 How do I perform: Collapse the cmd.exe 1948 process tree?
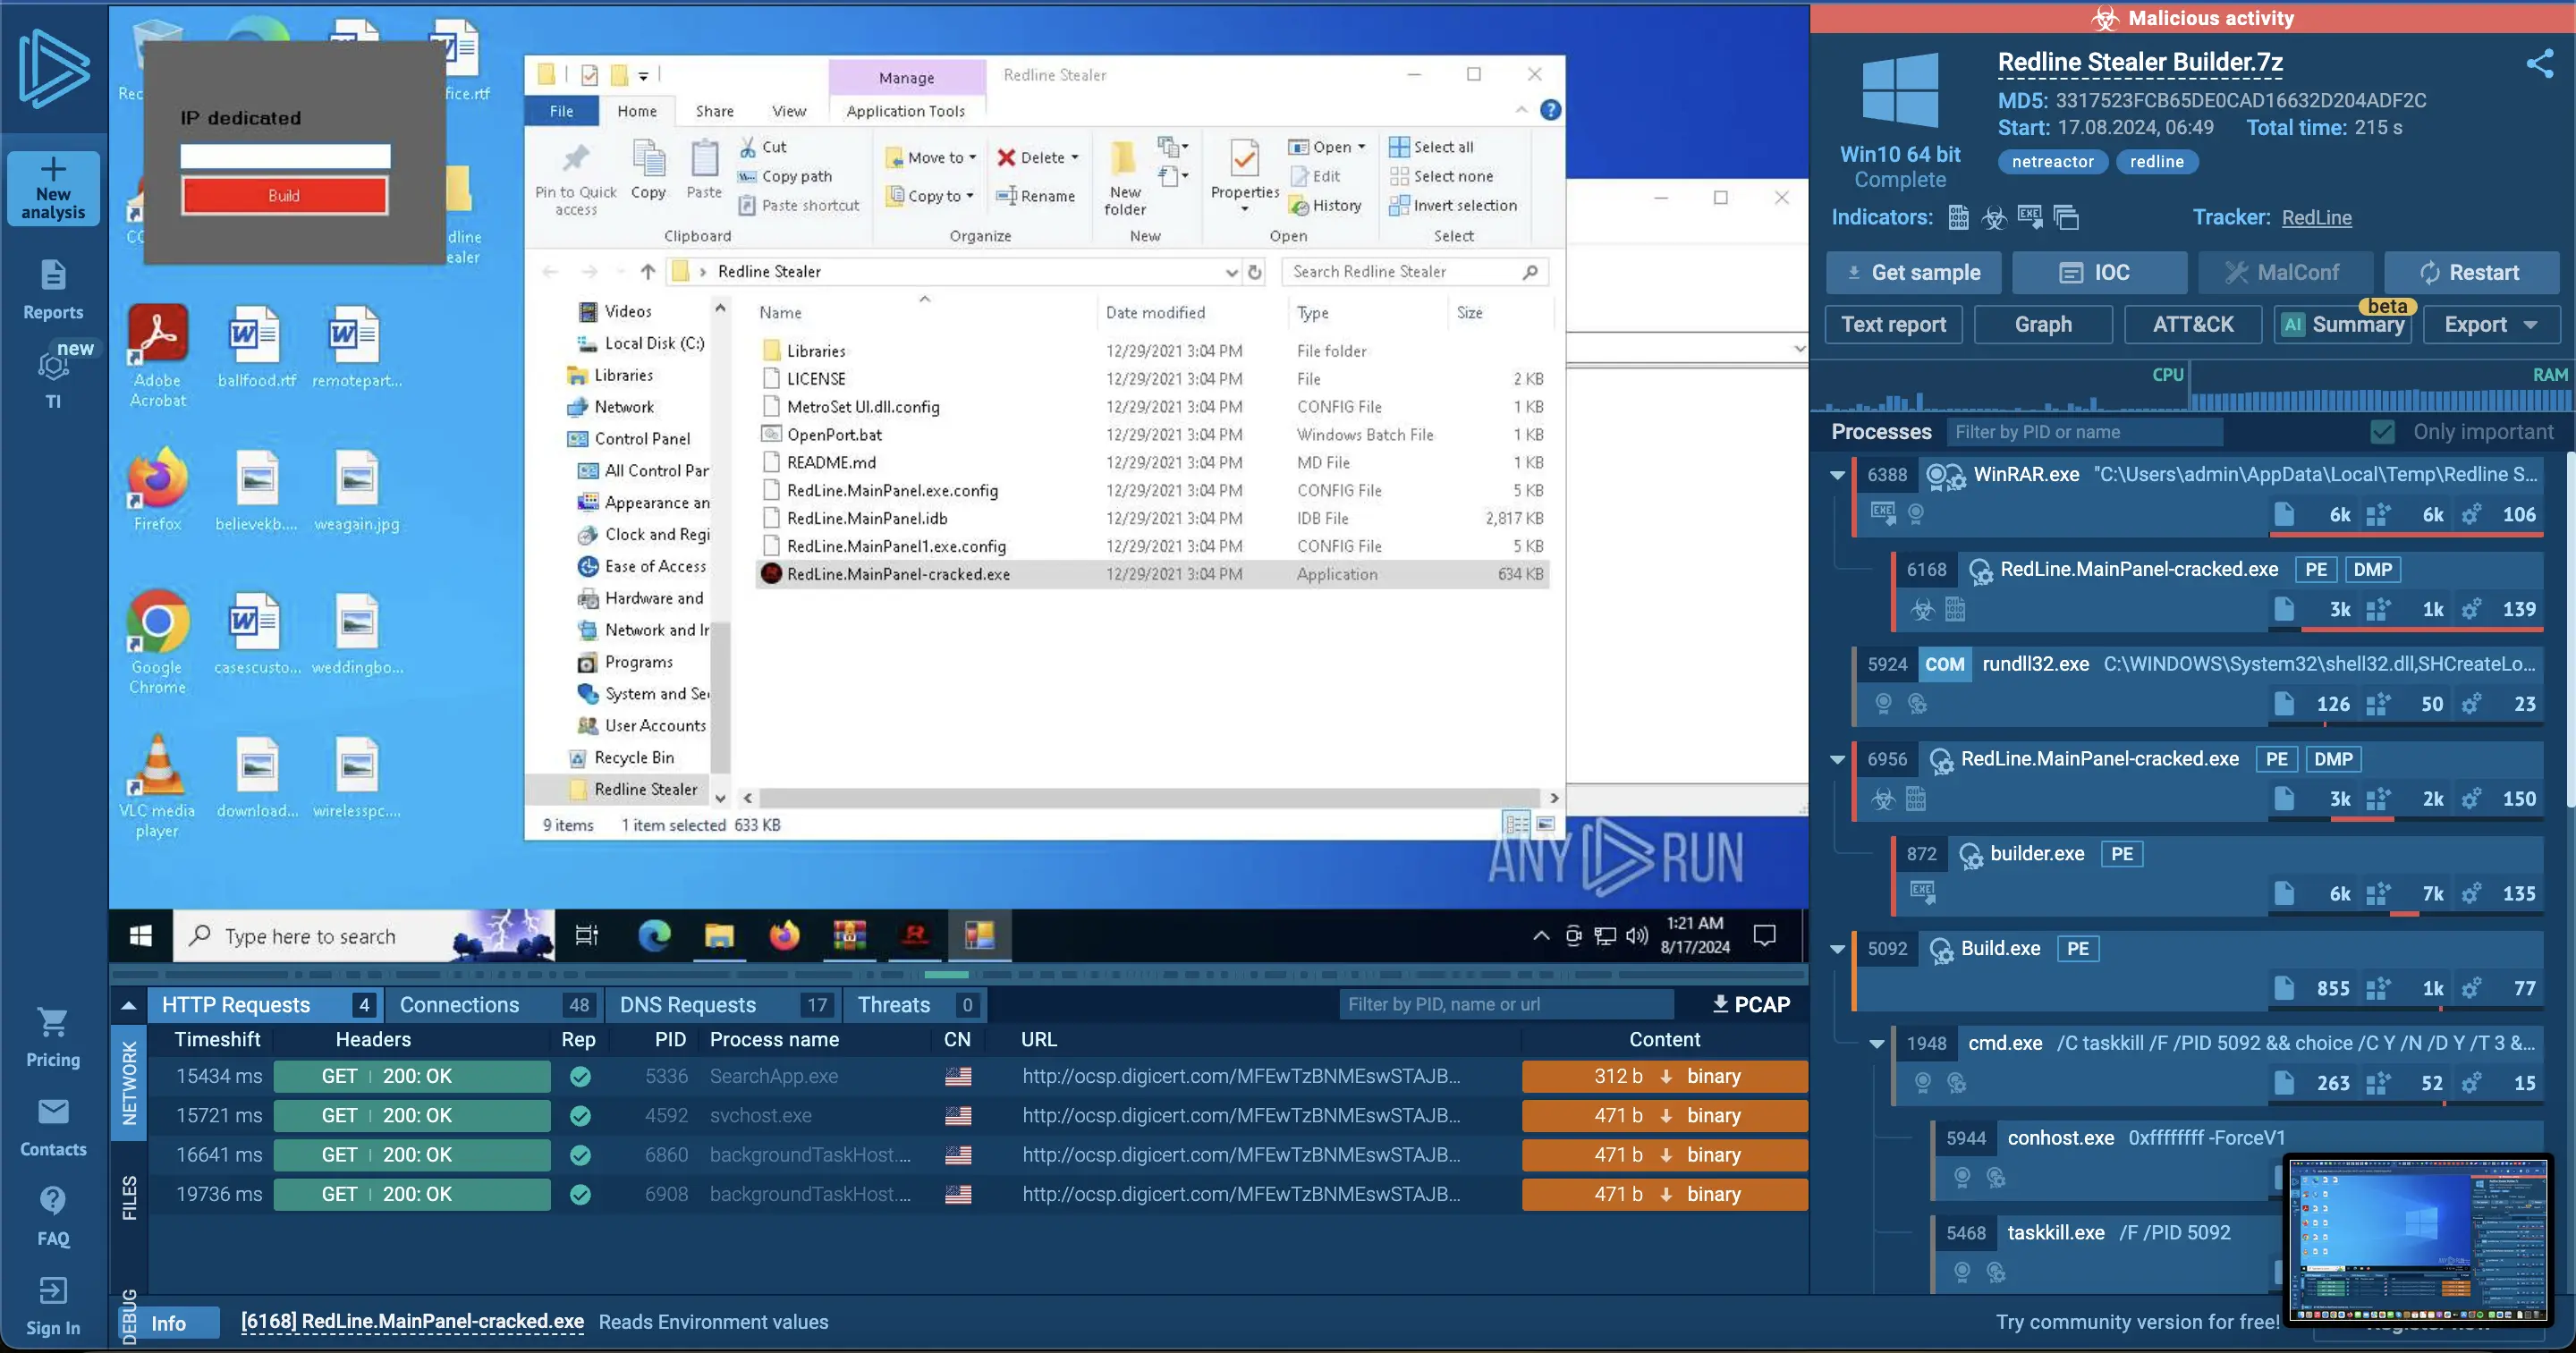(1877, 1043)
